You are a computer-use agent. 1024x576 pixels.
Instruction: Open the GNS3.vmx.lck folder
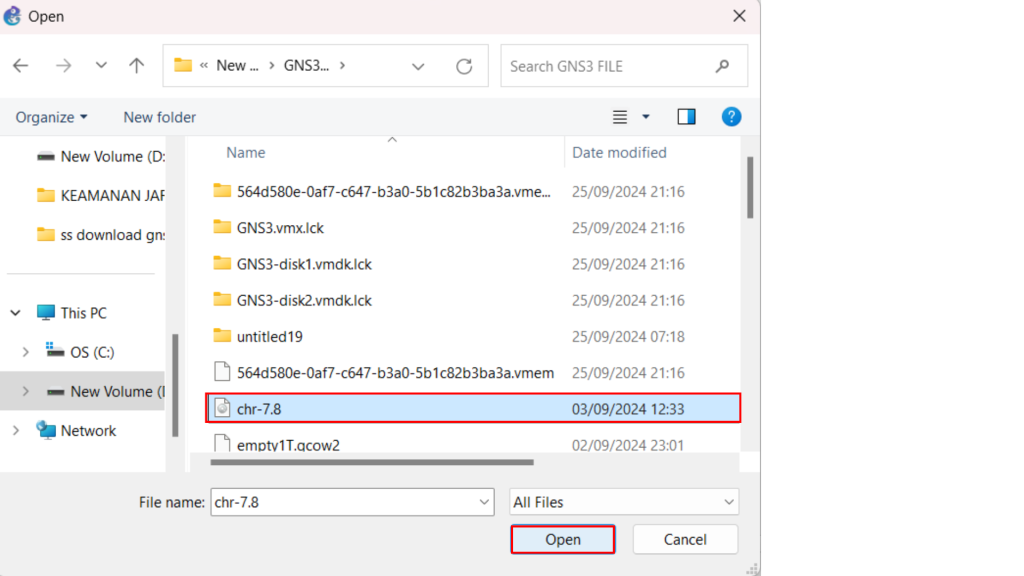(280, 227)
